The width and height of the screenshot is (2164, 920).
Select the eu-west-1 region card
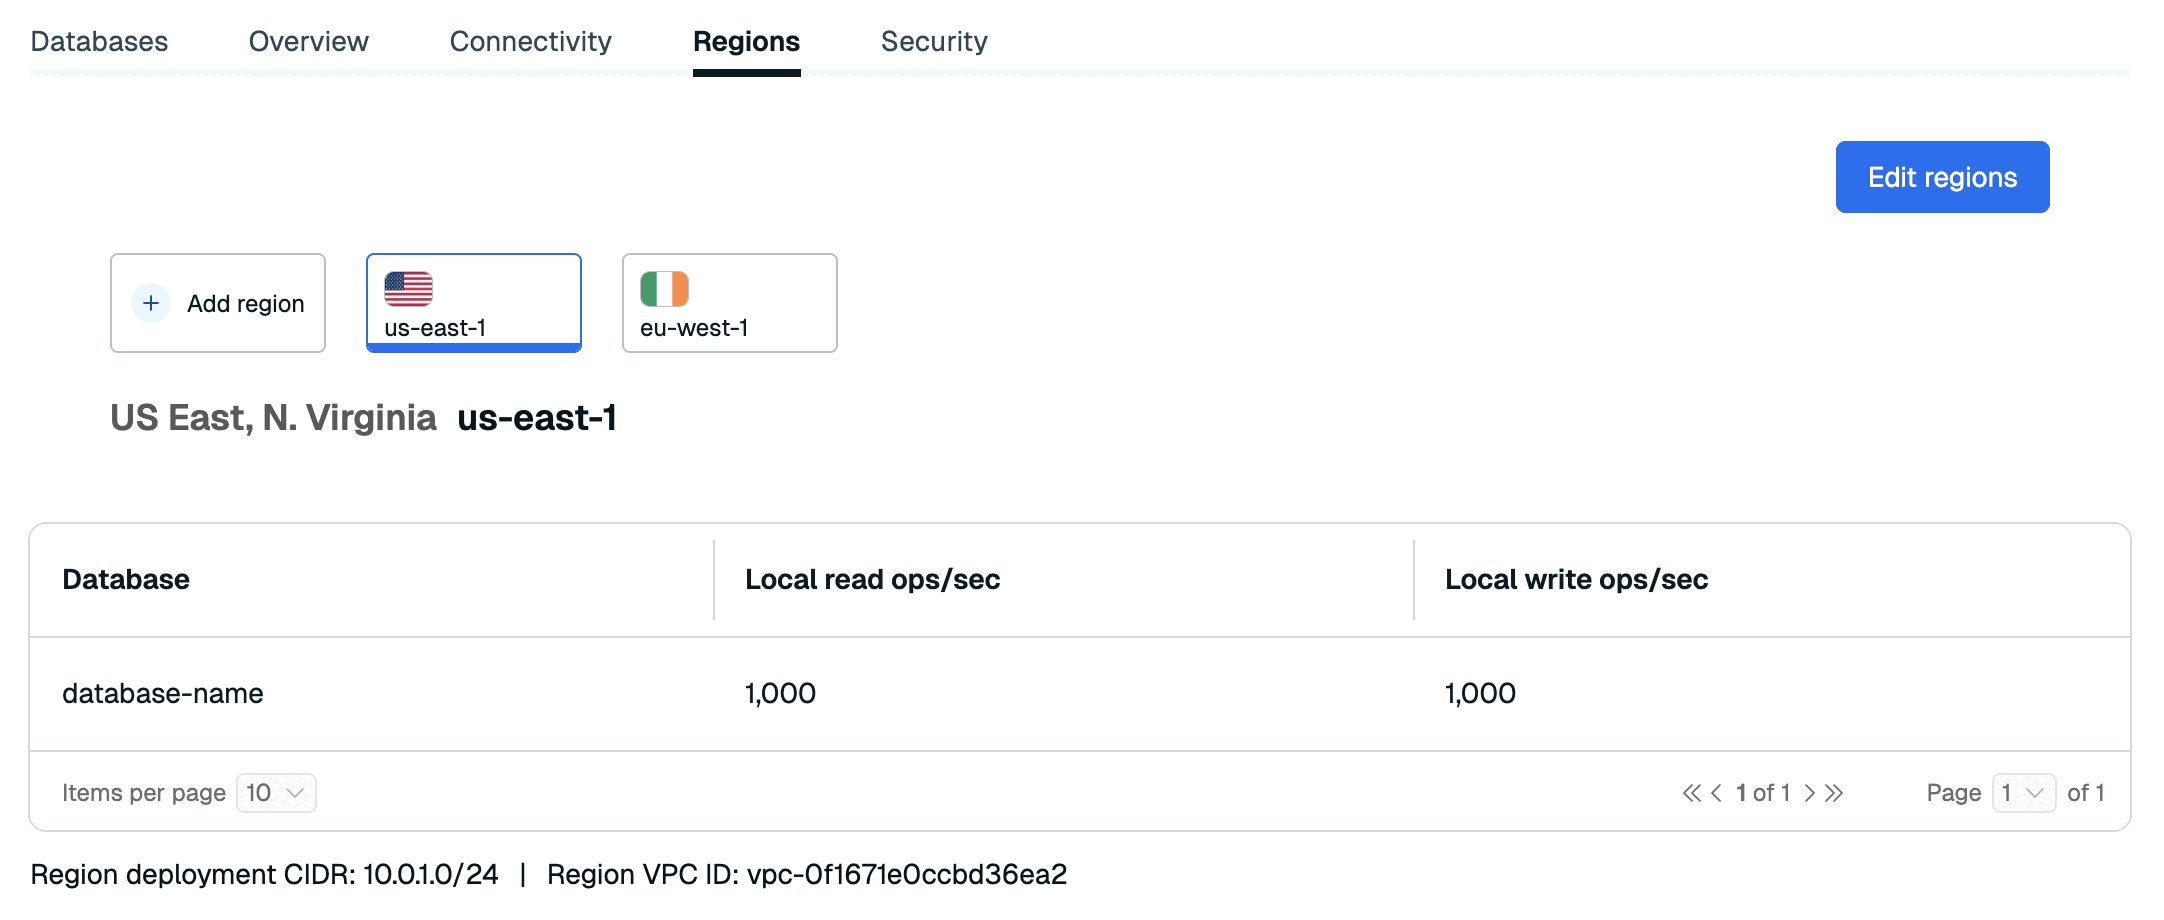[x=729, y=303]
